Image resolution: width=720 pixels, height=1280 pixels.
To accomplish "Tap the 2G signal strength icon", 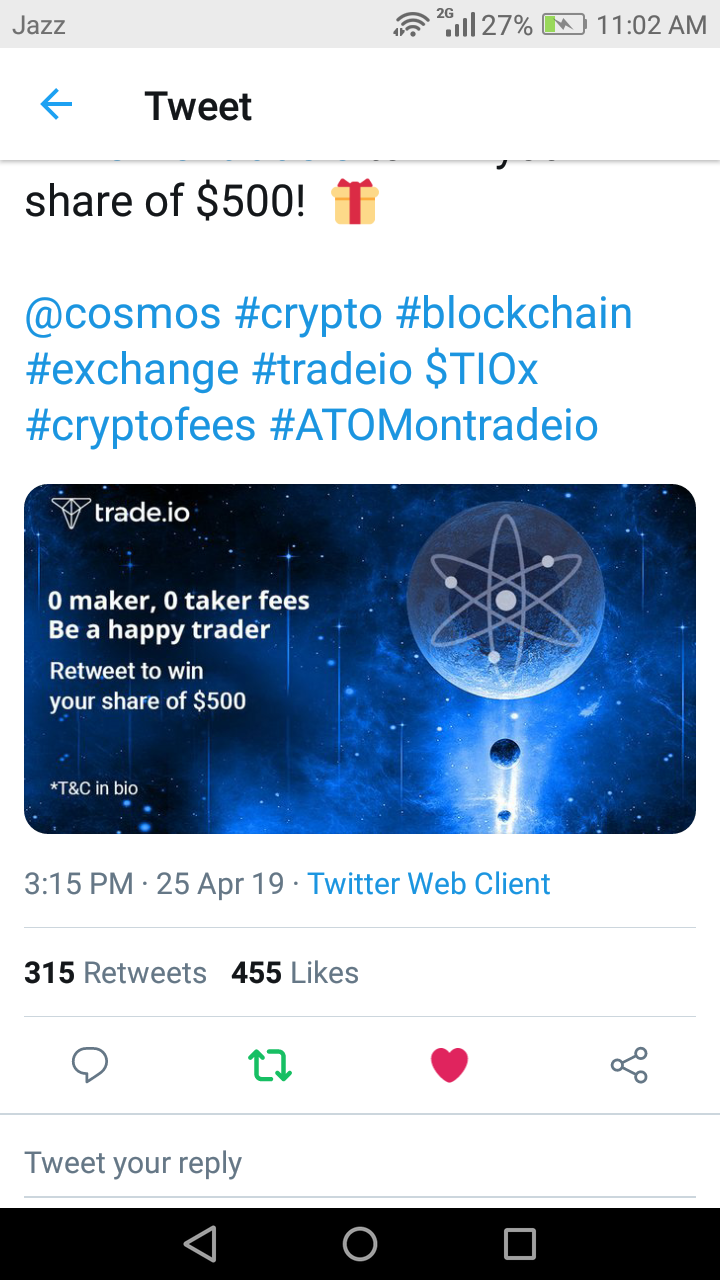I will tap(459, 25).
